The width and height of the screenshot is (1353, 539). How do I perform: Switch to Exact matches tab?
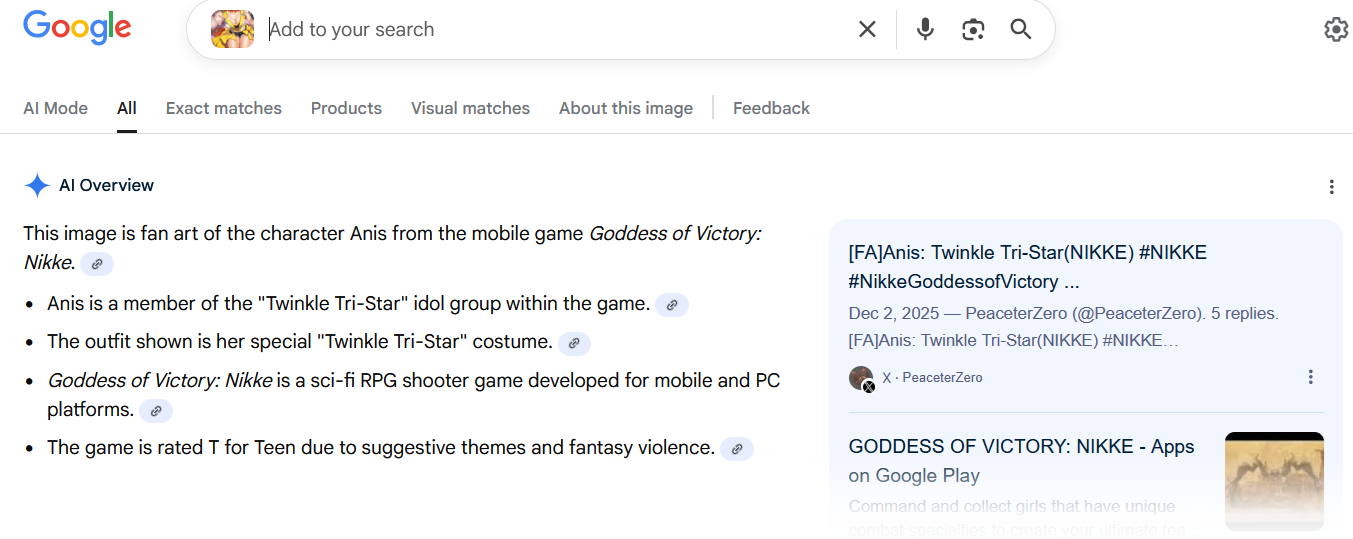(x=224, y=108)
